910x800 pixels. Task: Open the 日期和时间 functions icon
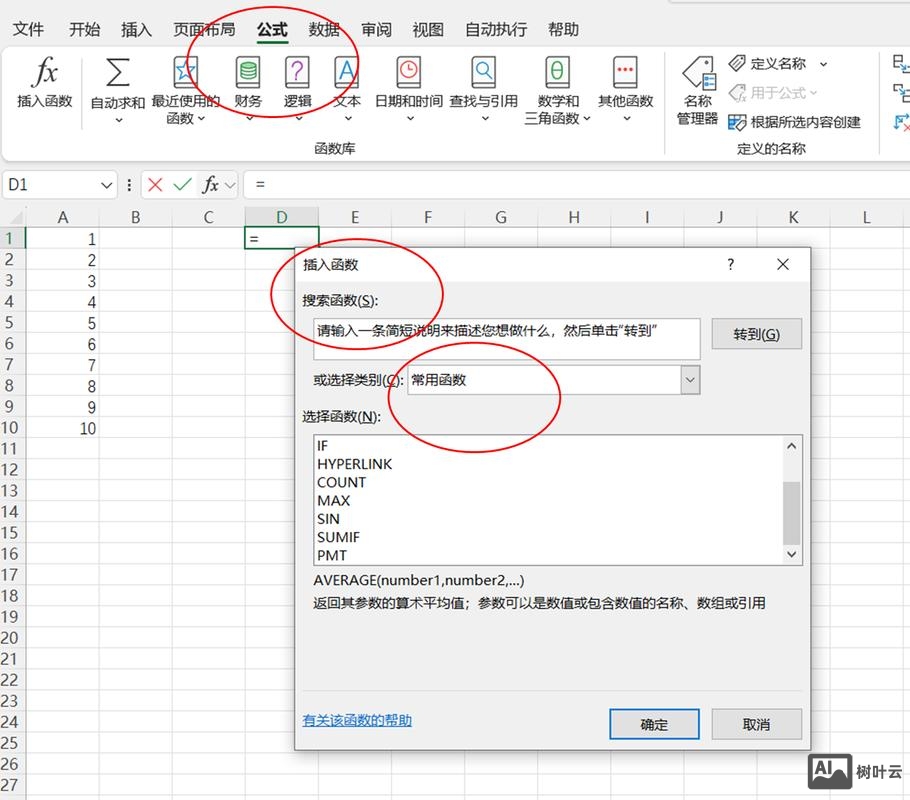[408, 74]
